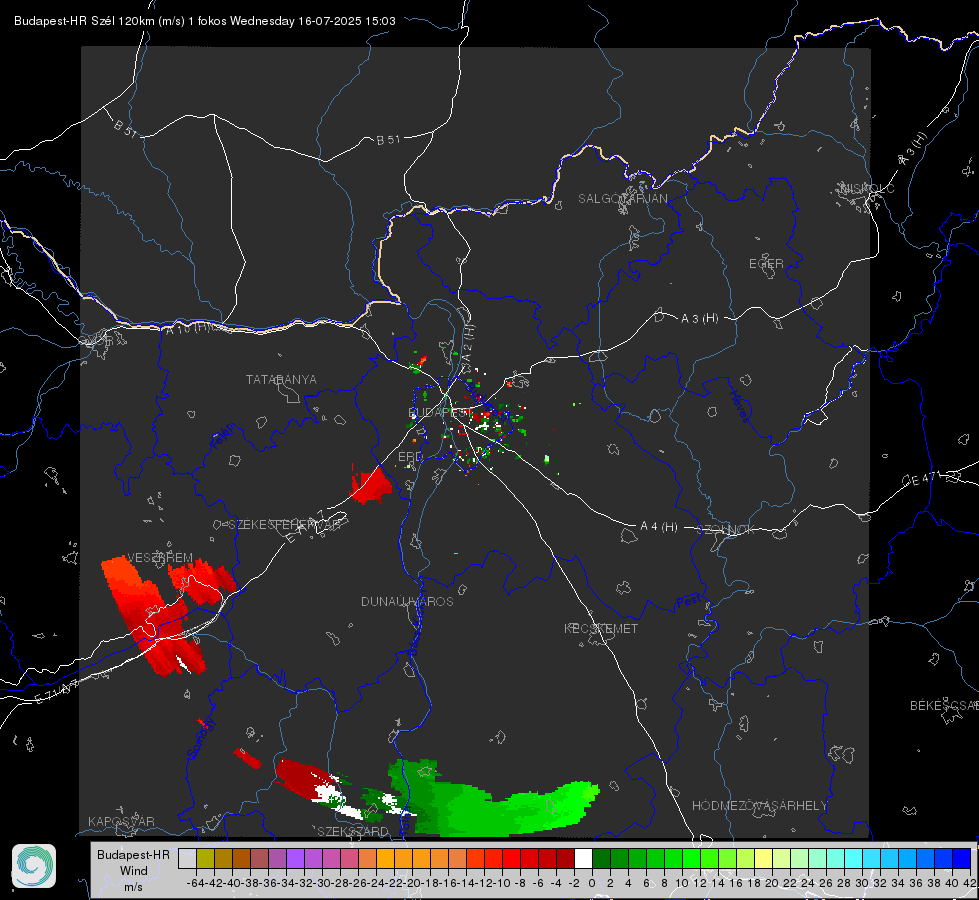979x900 pixels.
Task: Click the DUNAUJVAROS city label
Action: pos(407,601)
